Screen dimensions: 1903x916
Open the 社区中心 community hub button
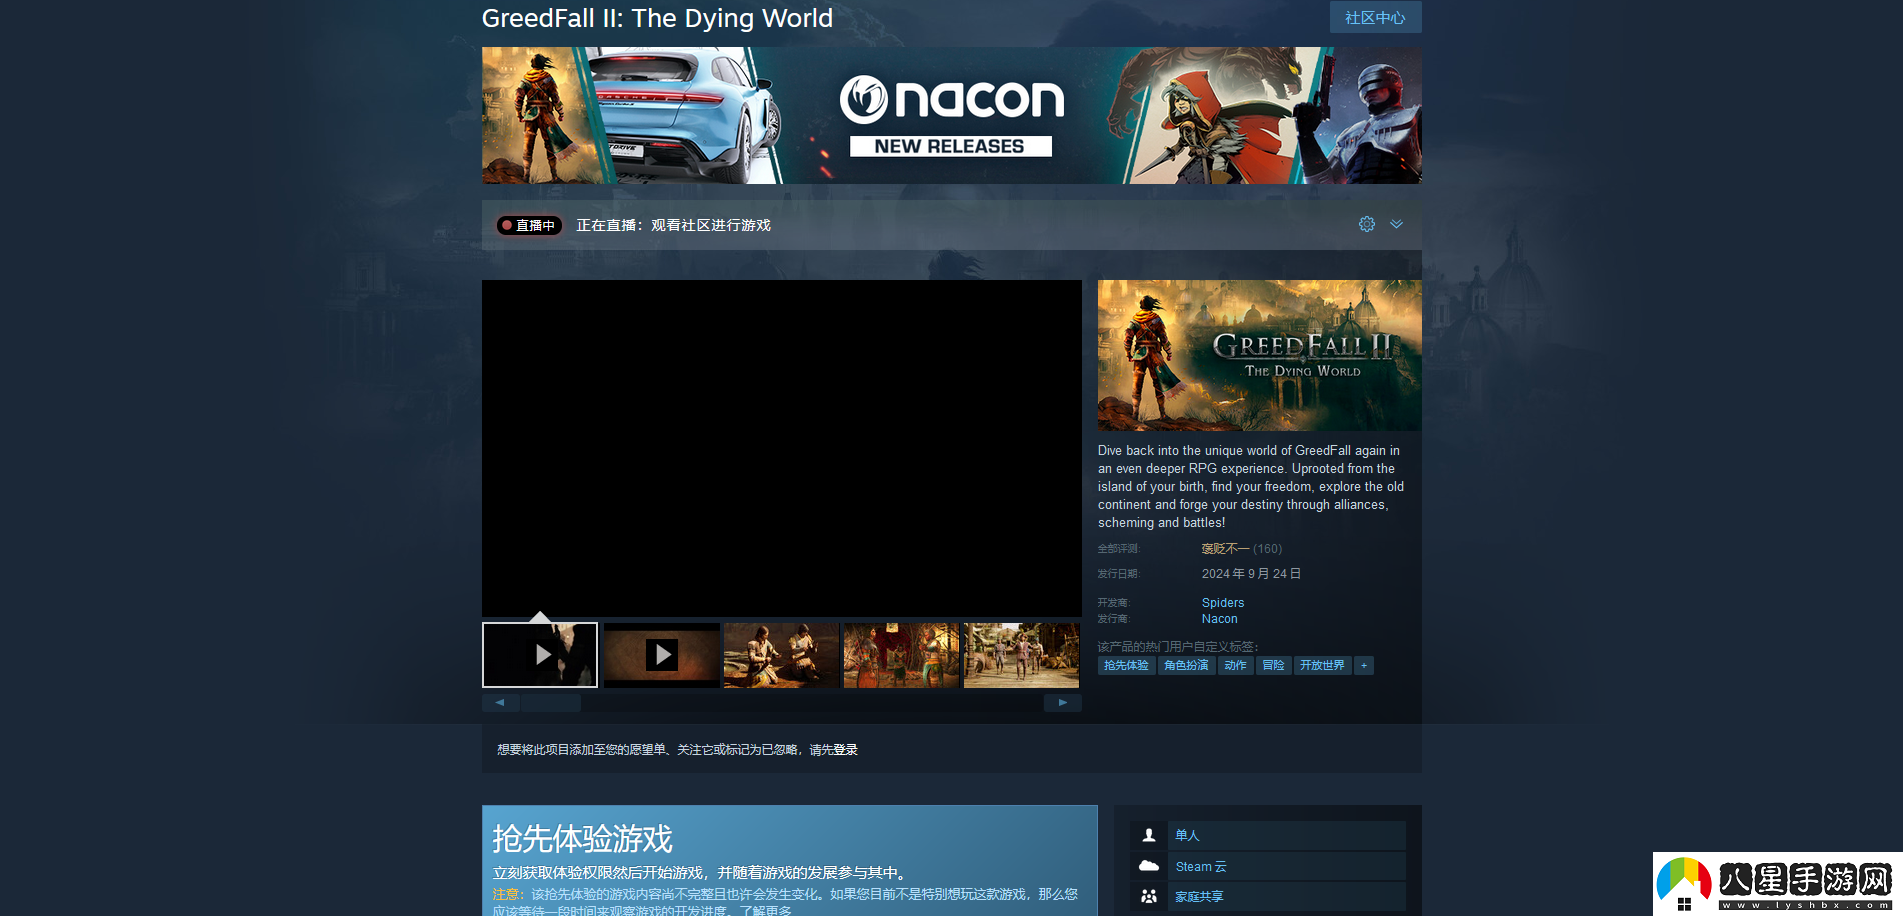point(1375,17)
